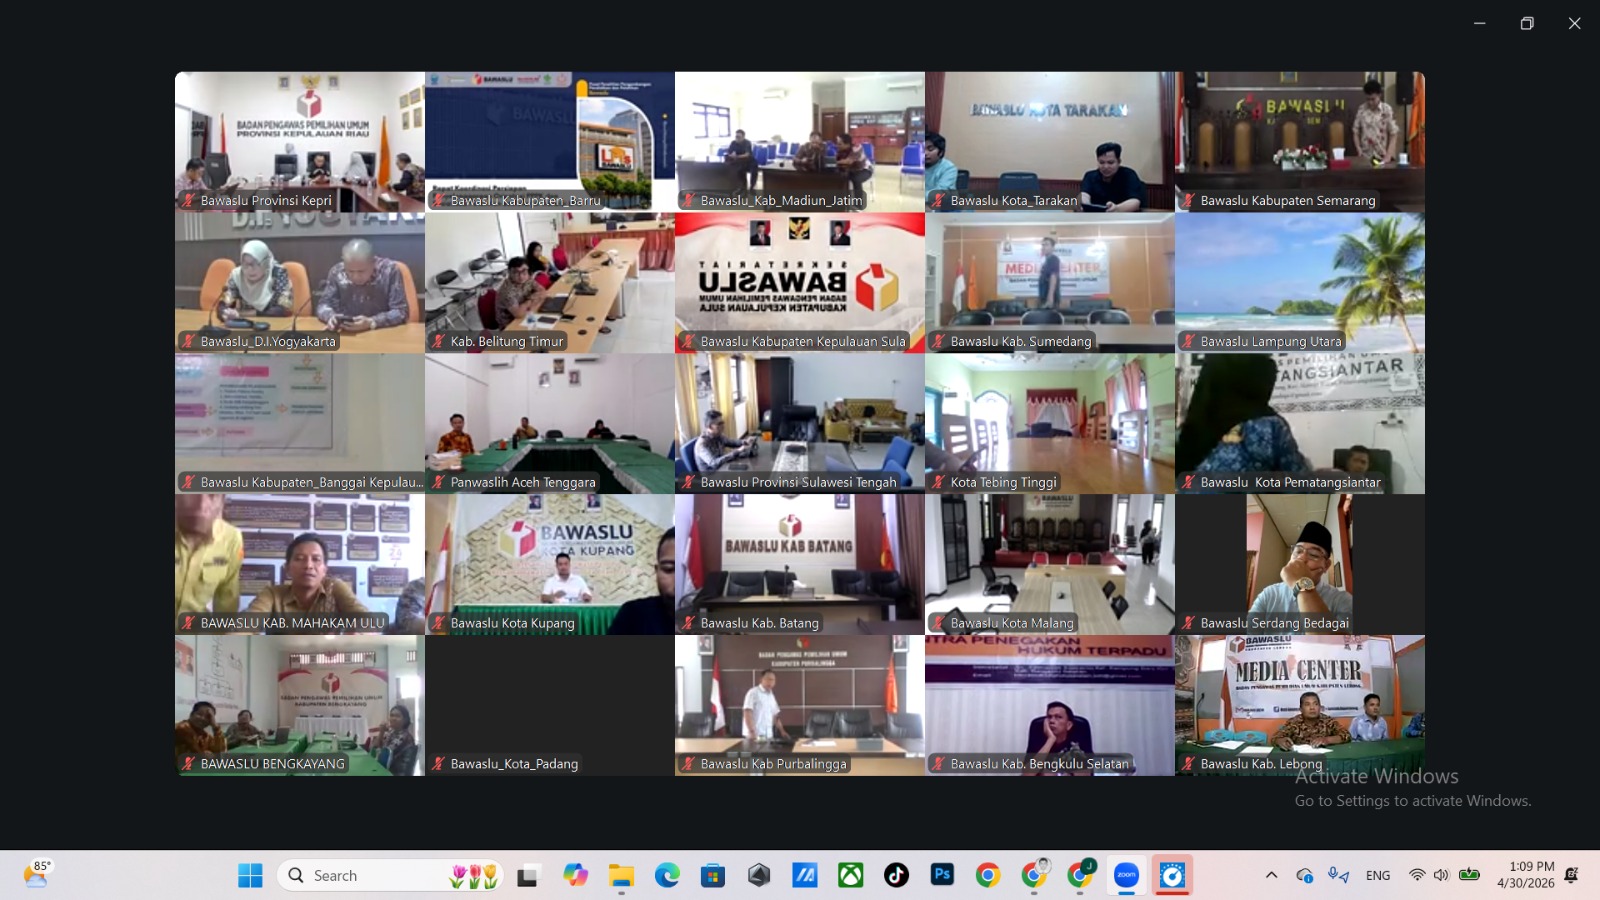Click the 'BAWASLU KAB. MAHAKAM ULU' name label
This screenshot has width=1600, height=900.
click(x=293, y=623)
